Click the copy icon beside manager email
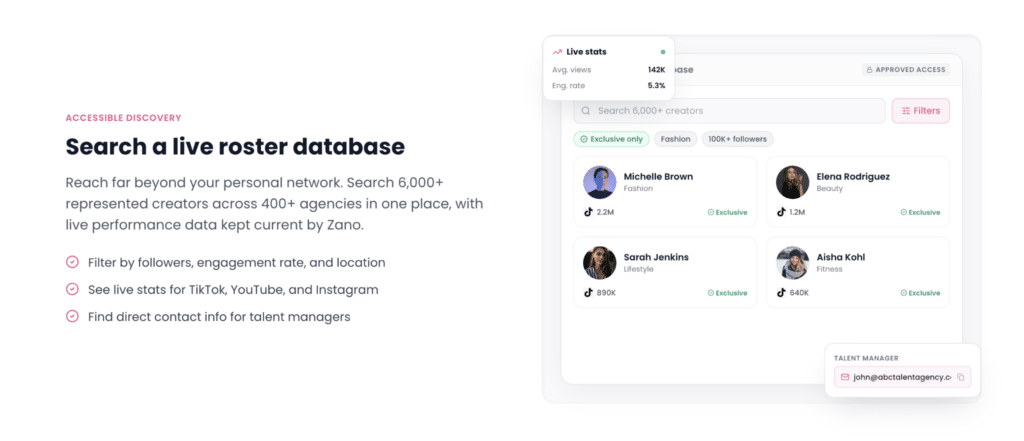Image resolution: width=1024 pixels, height=441 pixels. pyautogui.click(x=961, y=377)
